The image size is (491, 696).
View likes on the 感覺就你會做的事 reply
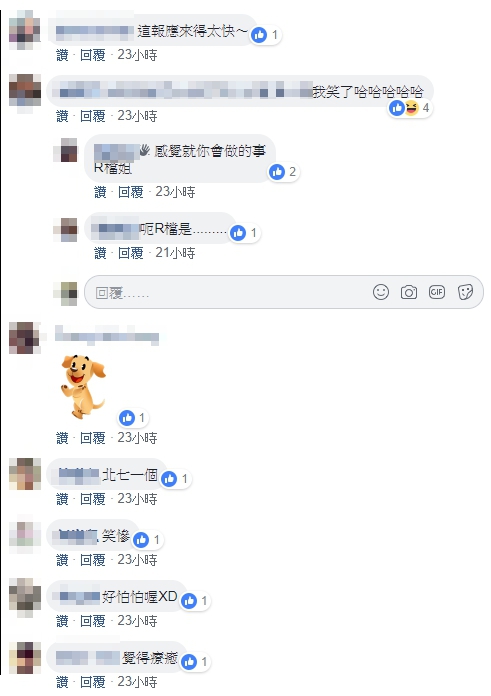coord(283,172)
